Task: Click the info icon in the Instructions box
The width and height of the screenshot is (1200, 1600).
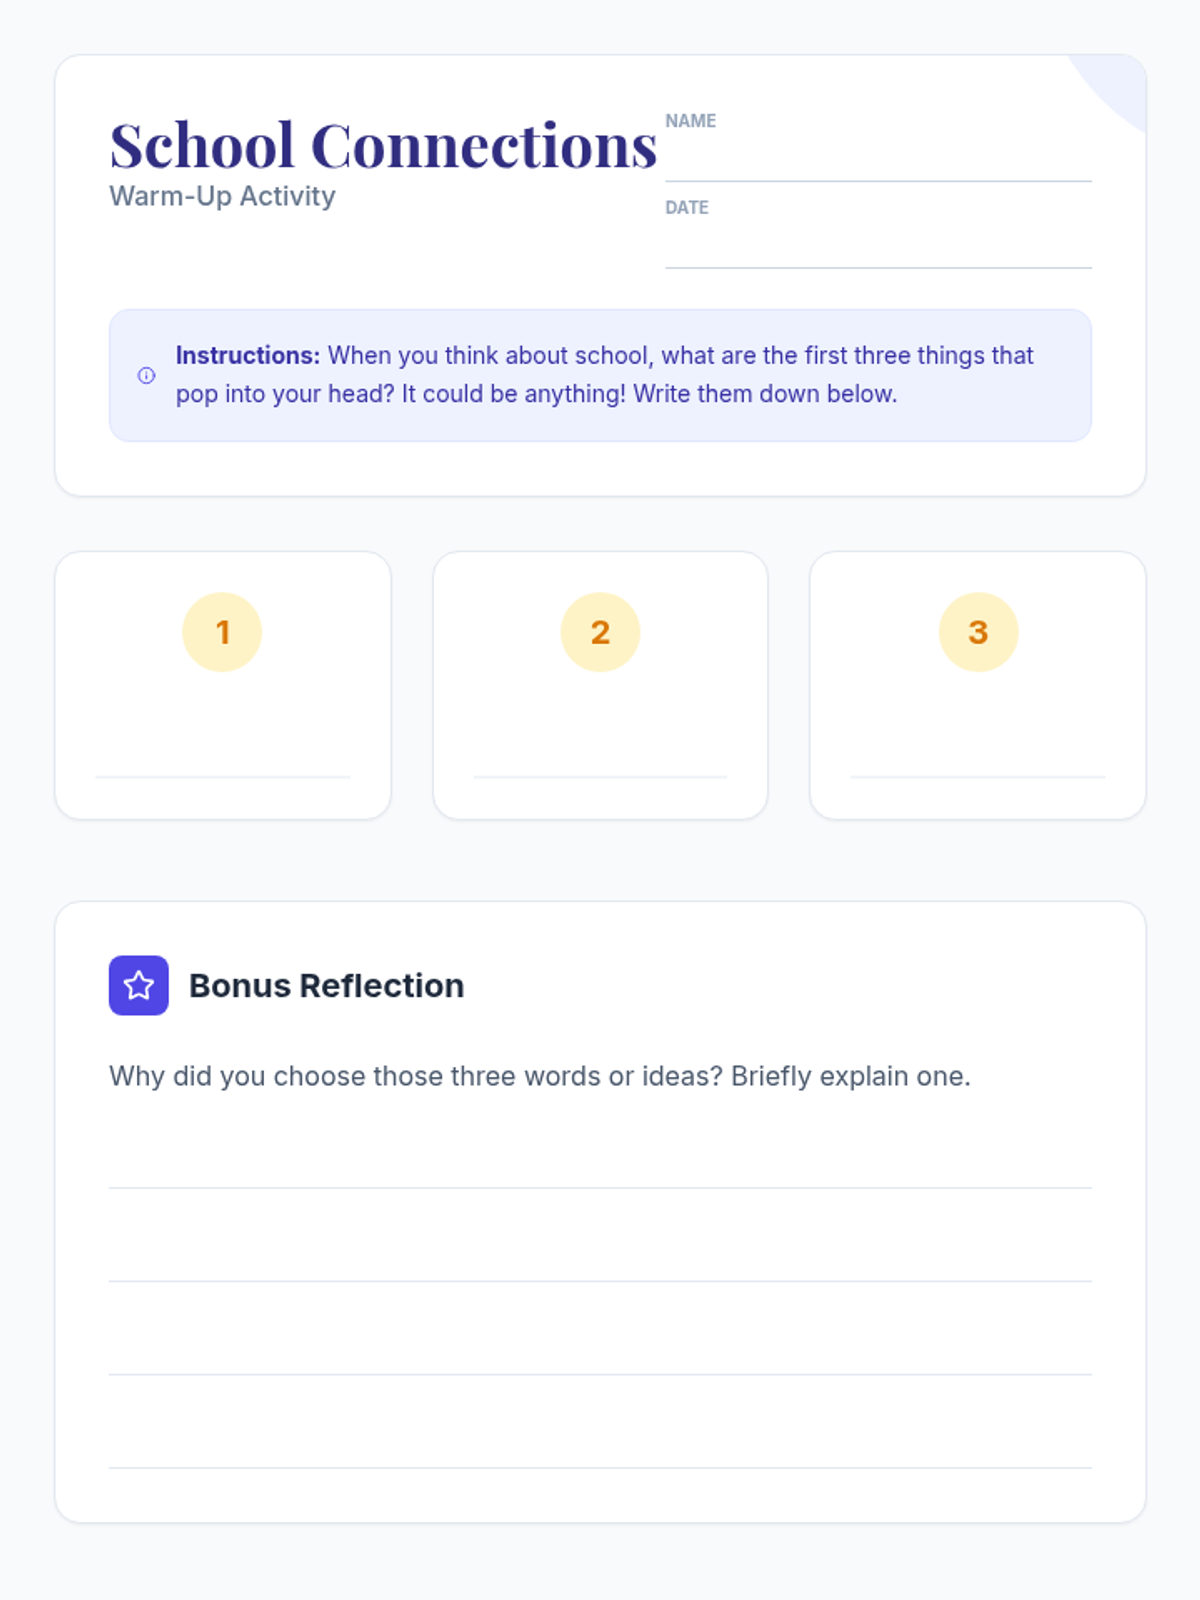Action: coord(146,376)
